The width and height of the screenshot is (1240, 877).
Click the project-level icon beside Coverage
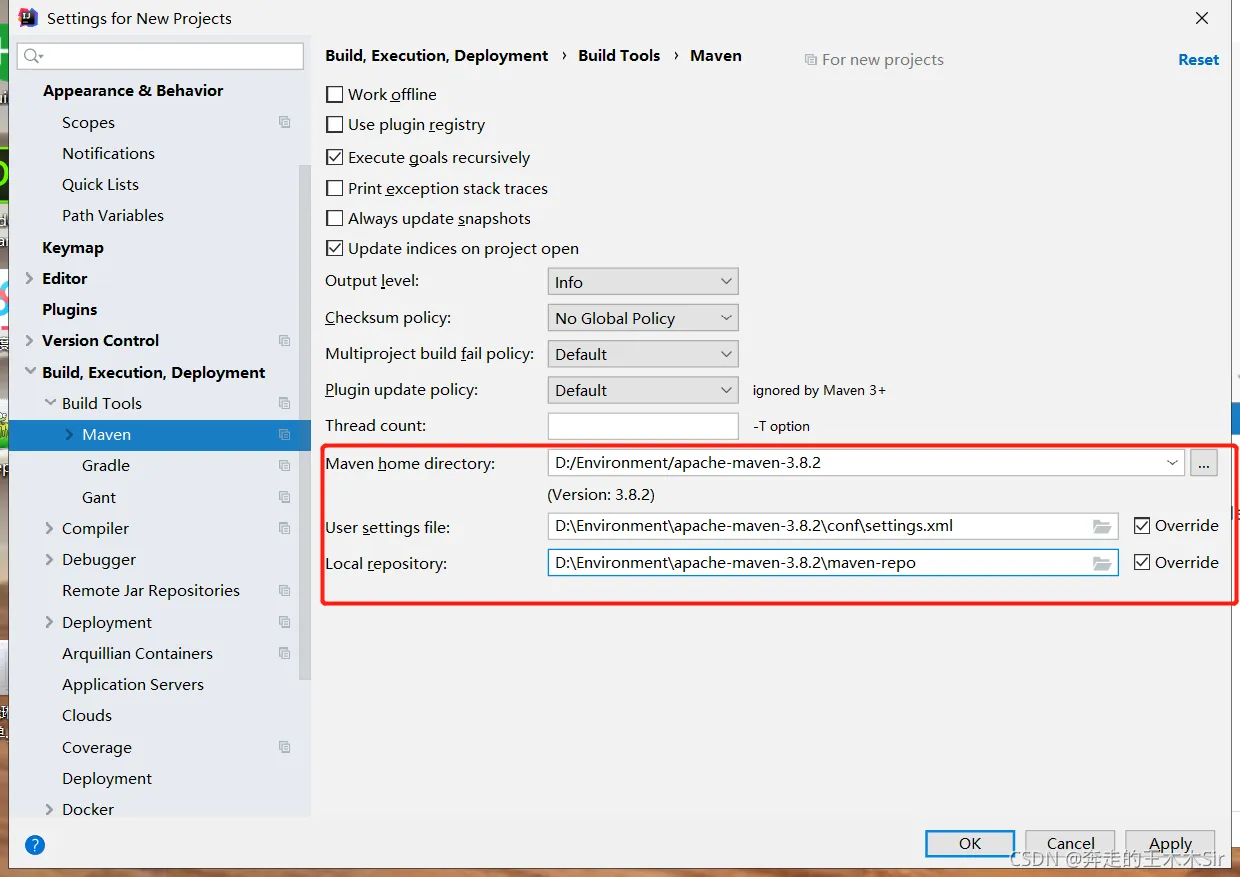[x=285, y=747]
